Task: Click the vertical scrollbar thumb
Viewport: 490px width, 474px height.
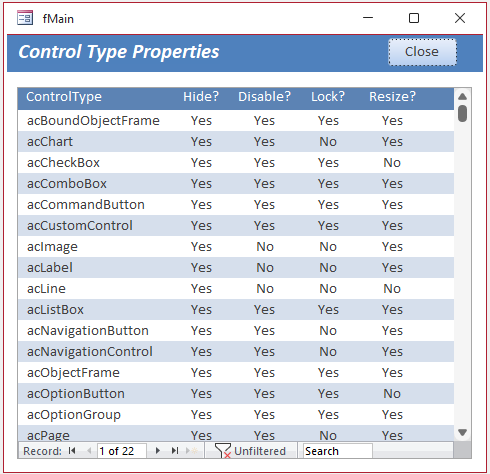Action: click(462, 114)
